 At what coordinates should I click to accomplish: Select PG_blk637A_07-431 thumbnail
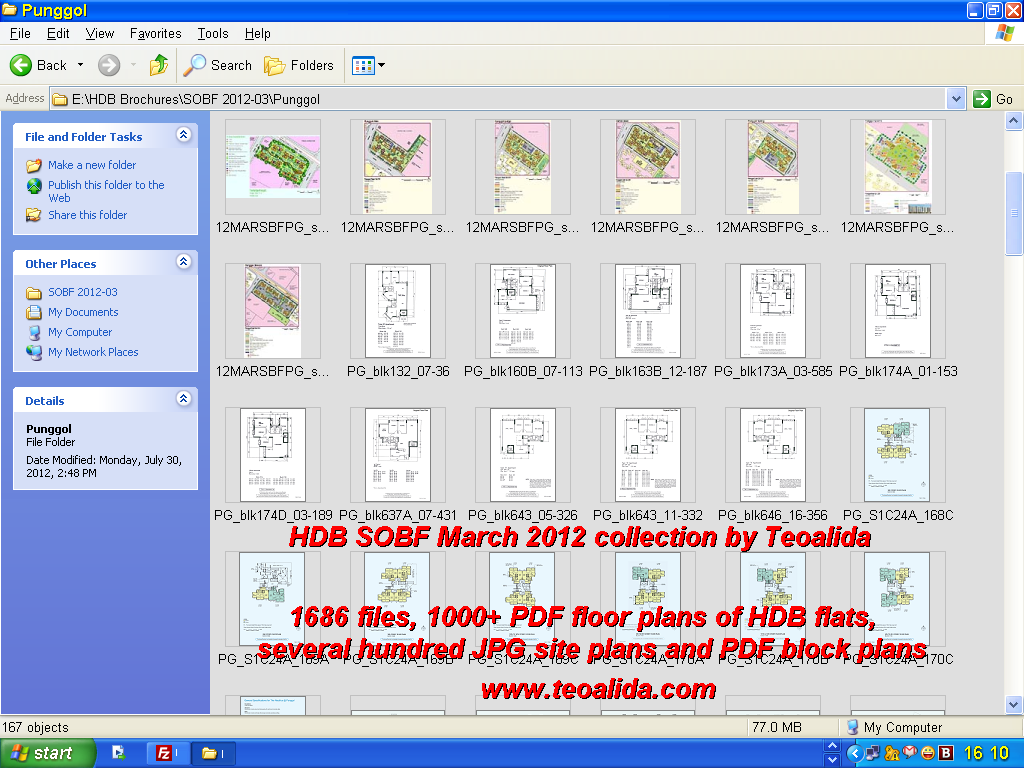[x=398, y=455]
